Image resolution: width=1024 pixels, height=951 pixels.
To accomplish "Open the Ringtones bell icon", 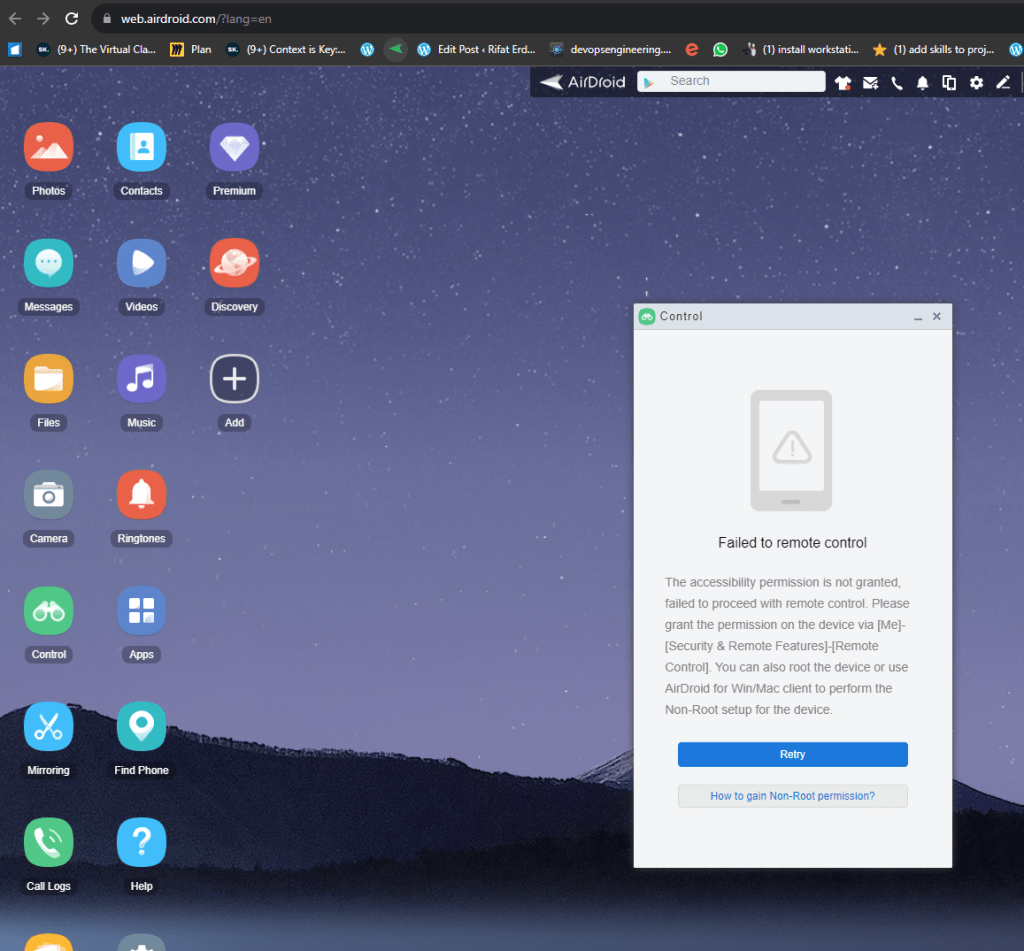I will [141, 495].
